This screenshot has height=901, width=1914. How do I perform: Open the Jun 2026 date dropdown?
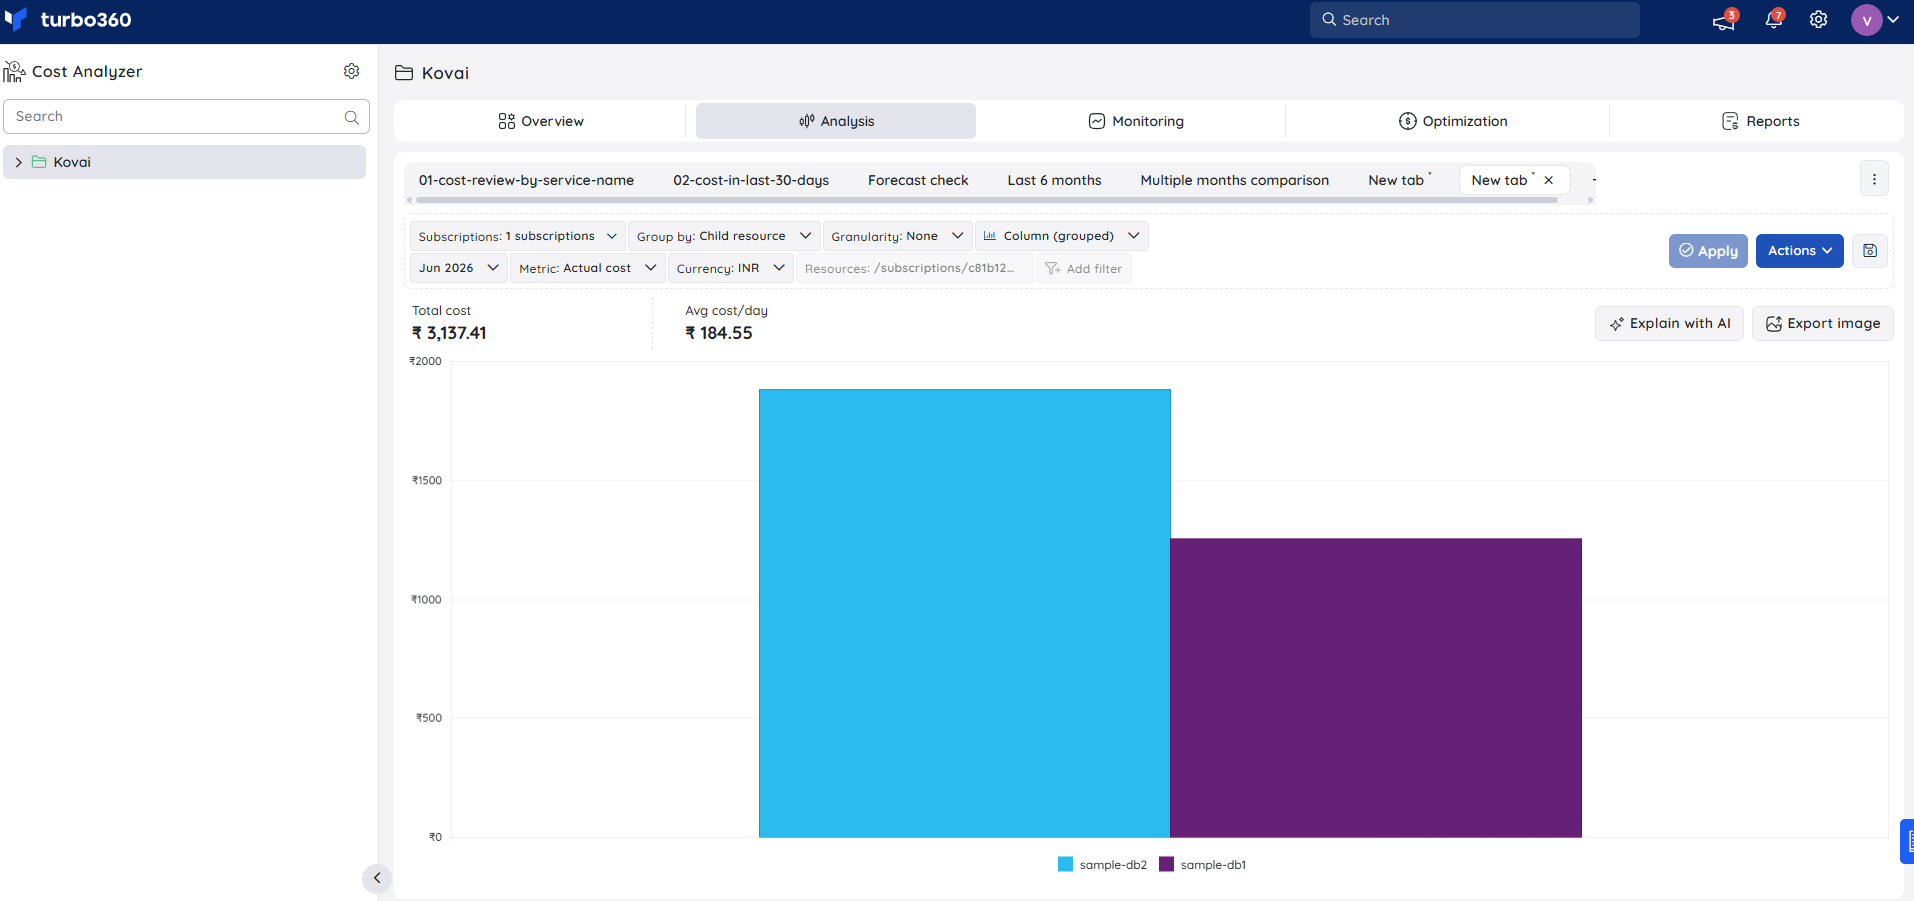(x=458, y=268)
